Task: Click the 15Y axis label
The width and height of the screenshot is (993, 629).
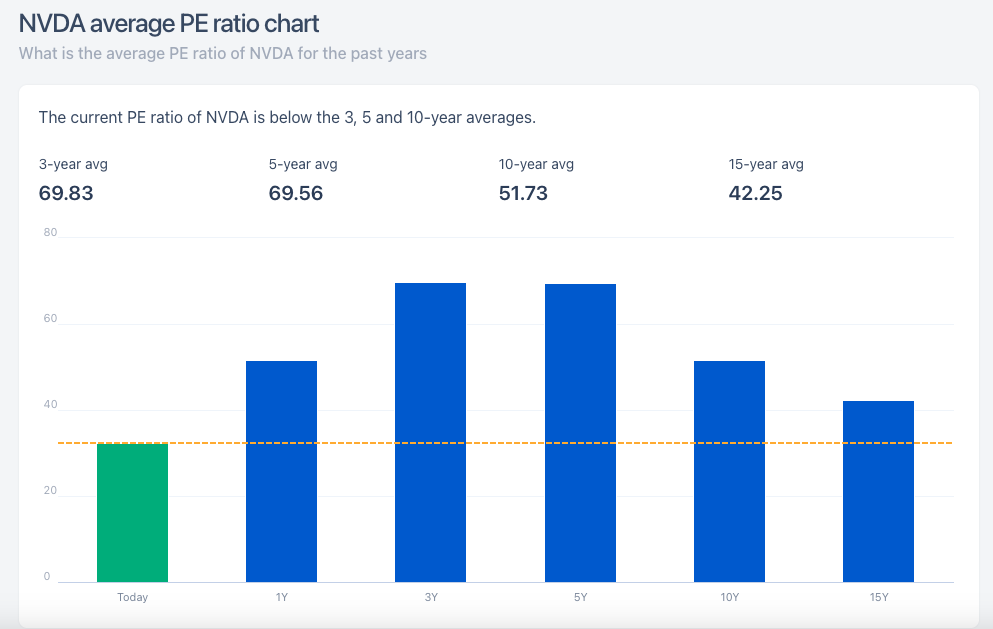Action: click(x=879, y=597)
